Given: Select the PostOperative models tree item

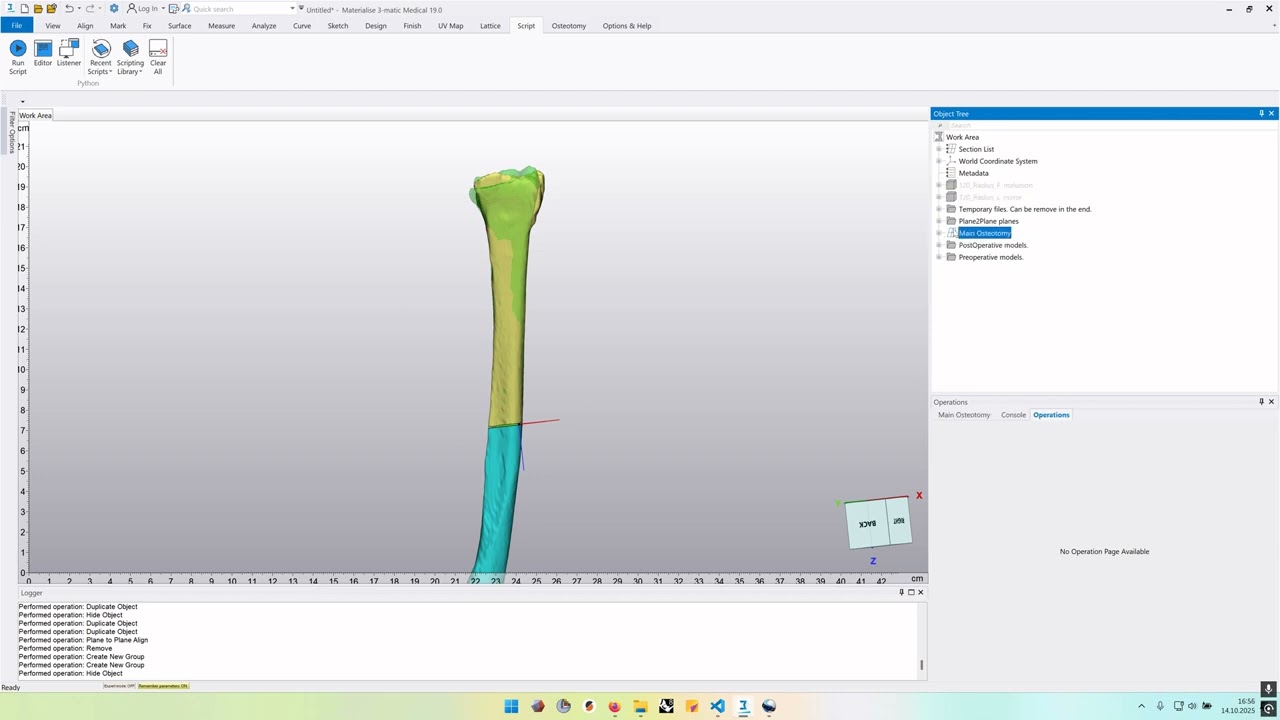Looking at the screenshot, I should 993,245.
